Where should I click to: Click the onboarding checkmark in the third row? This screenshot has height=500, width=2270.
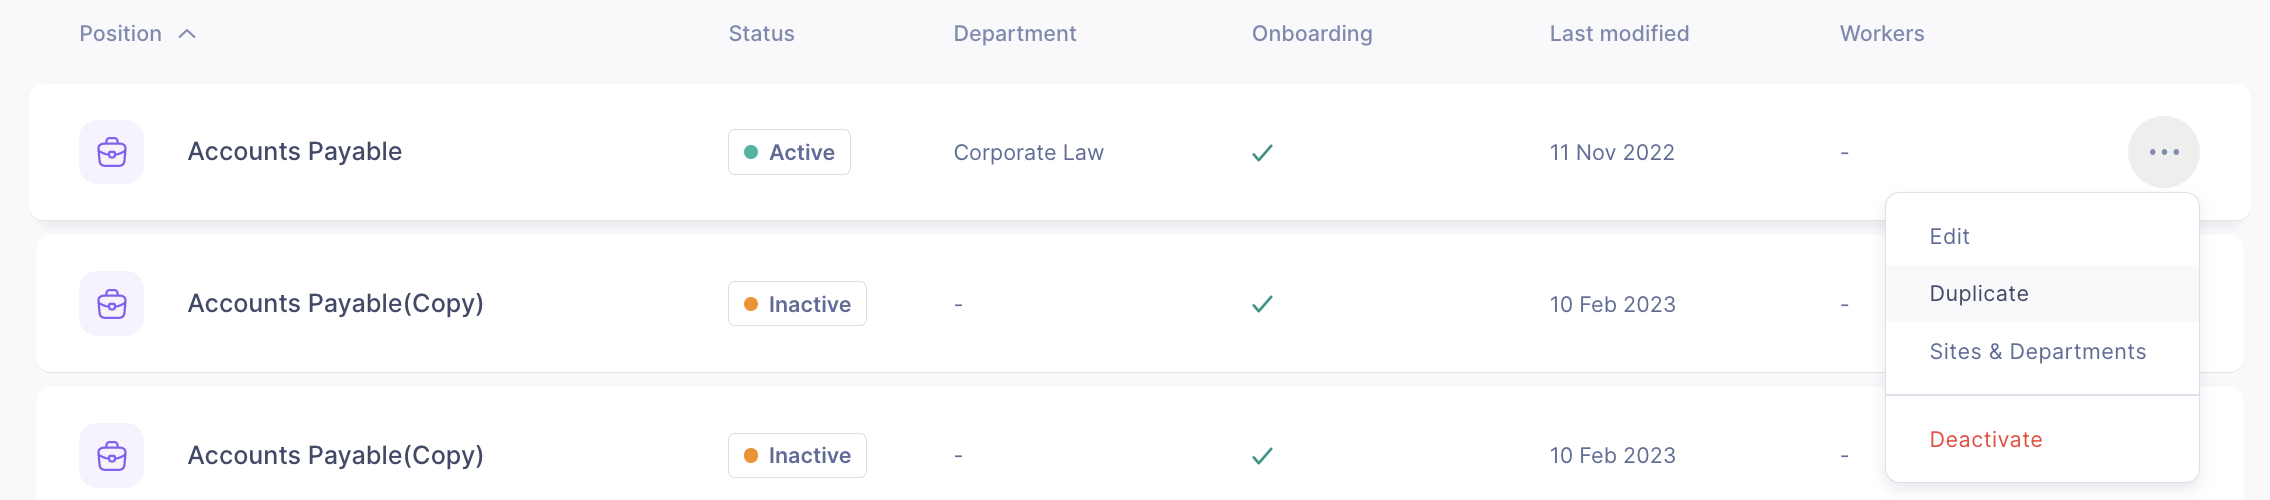coord(1262,456)
